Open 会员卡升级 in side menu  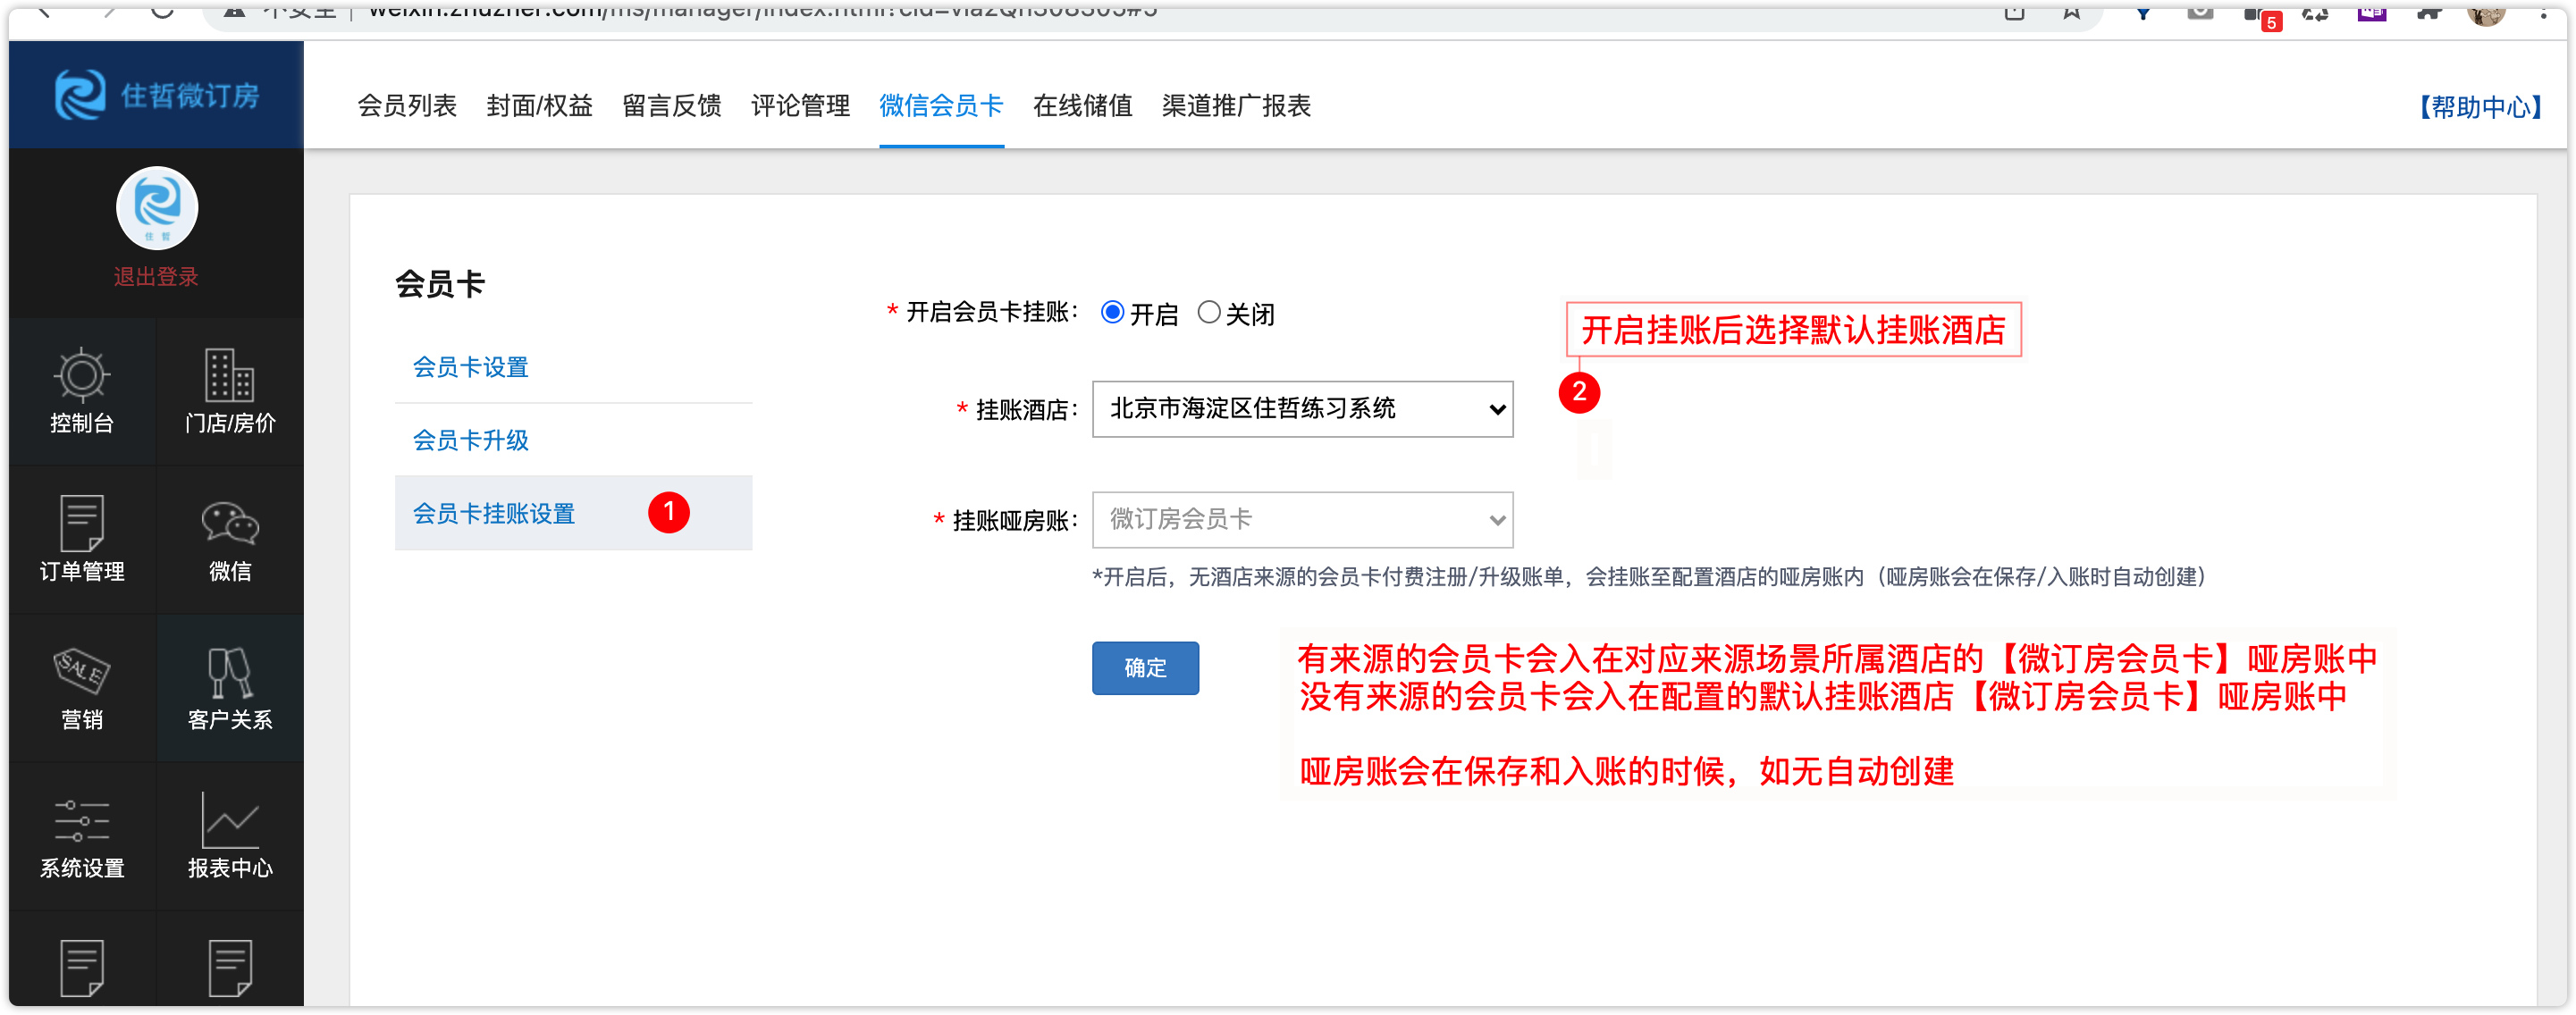pos(470,440)
